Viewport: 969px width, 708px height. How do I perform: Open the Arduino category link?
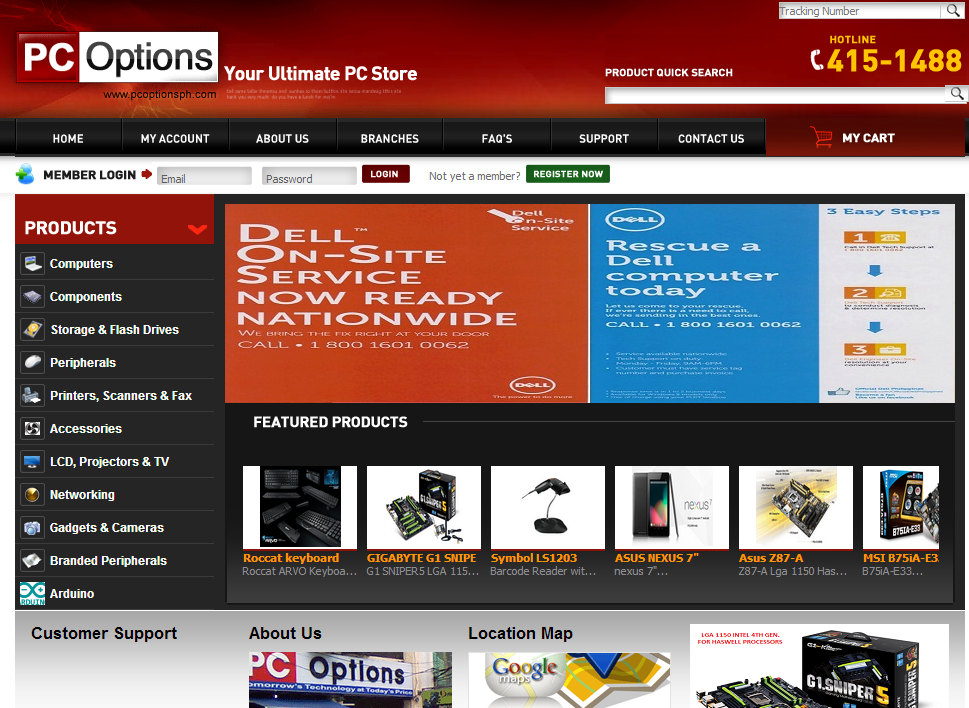click(72, 594)
